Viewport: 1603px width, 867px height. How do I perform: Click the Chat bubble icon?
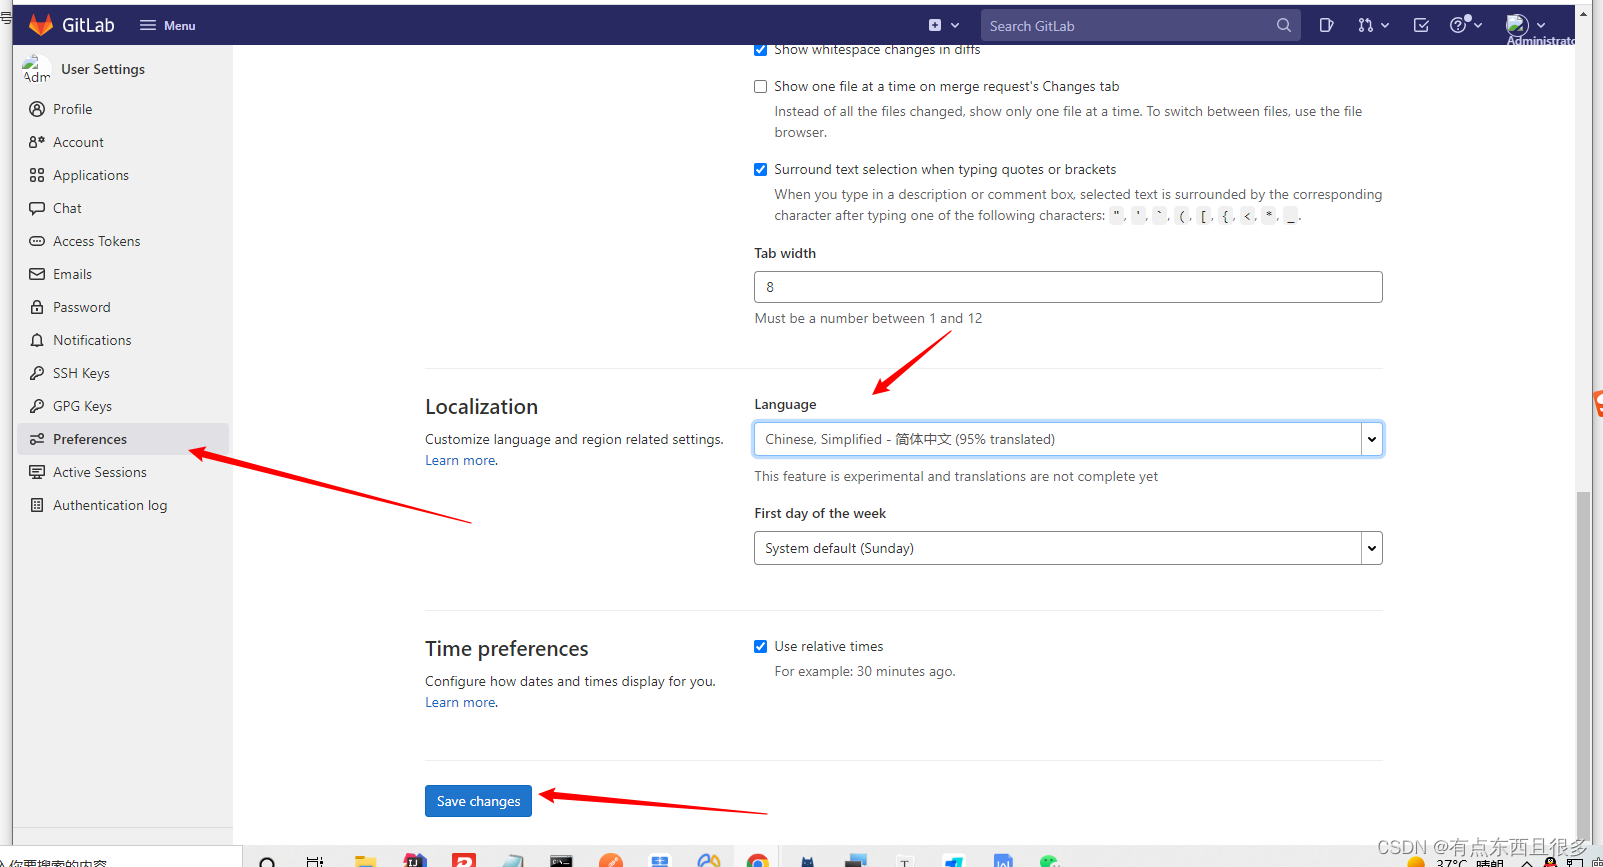(37, 208)
